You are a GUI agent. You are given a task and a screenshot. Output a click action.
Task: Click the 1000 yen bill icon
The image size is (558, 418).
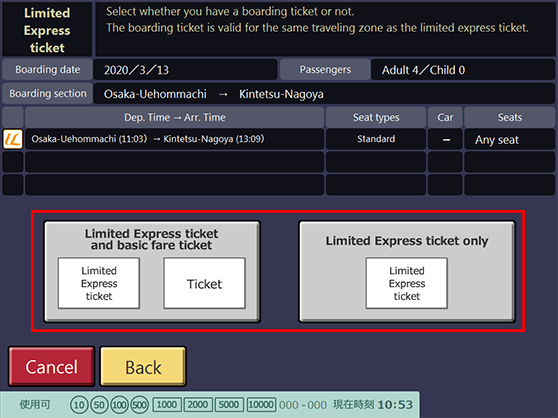tap(167, 404)
